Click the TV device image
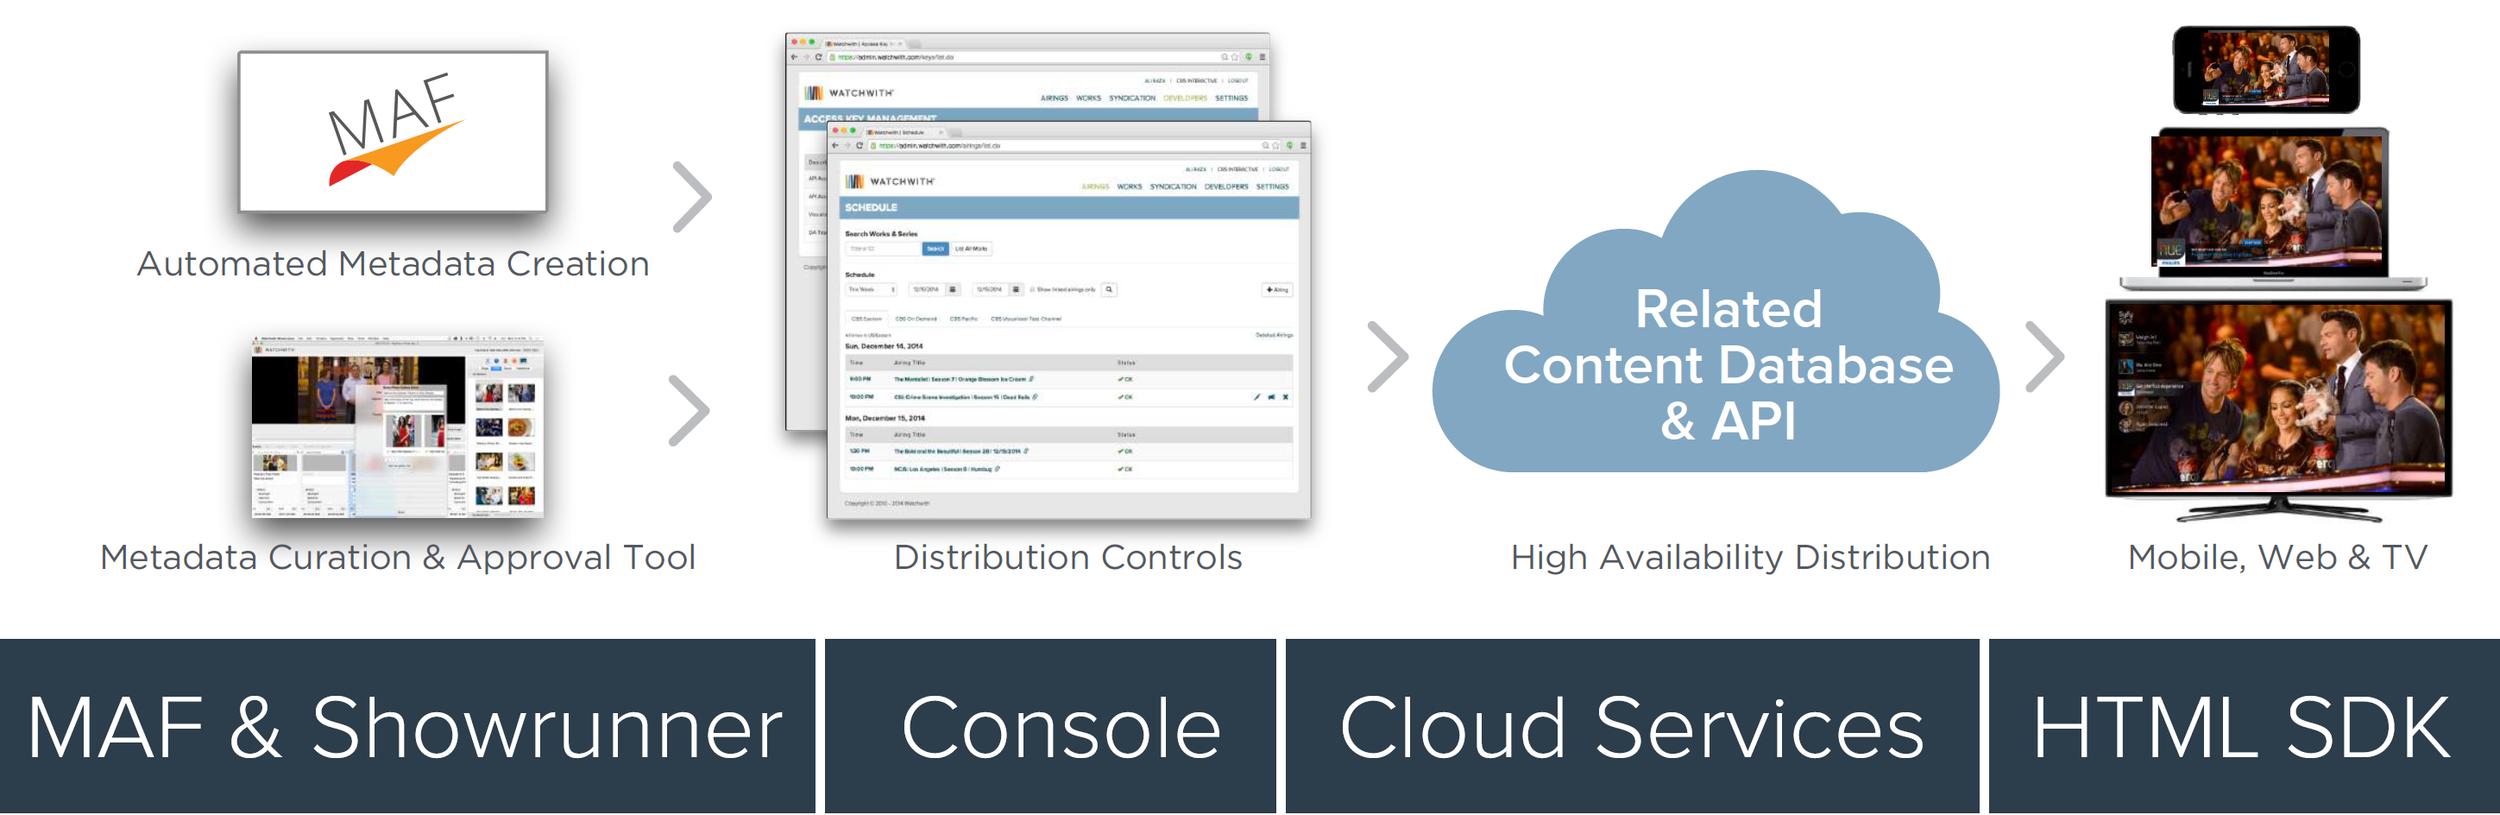Viewport: 2500px width, 815px height. click(x=2279, y=410)
